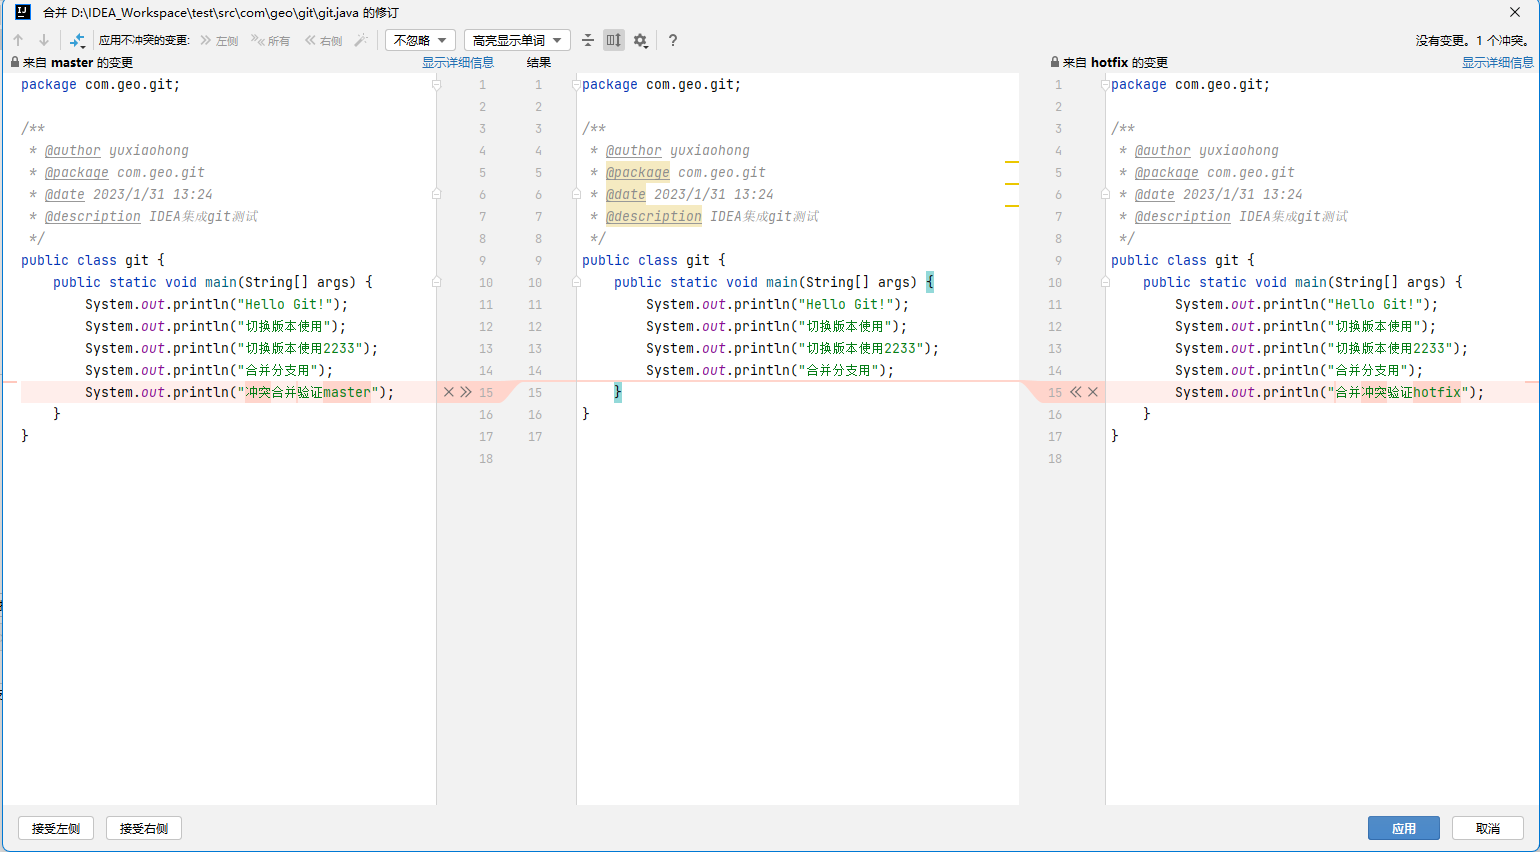Collapse fold marker at hotfix pane line 10
The image size is (1540, 852).
[x=1105, y=282]
